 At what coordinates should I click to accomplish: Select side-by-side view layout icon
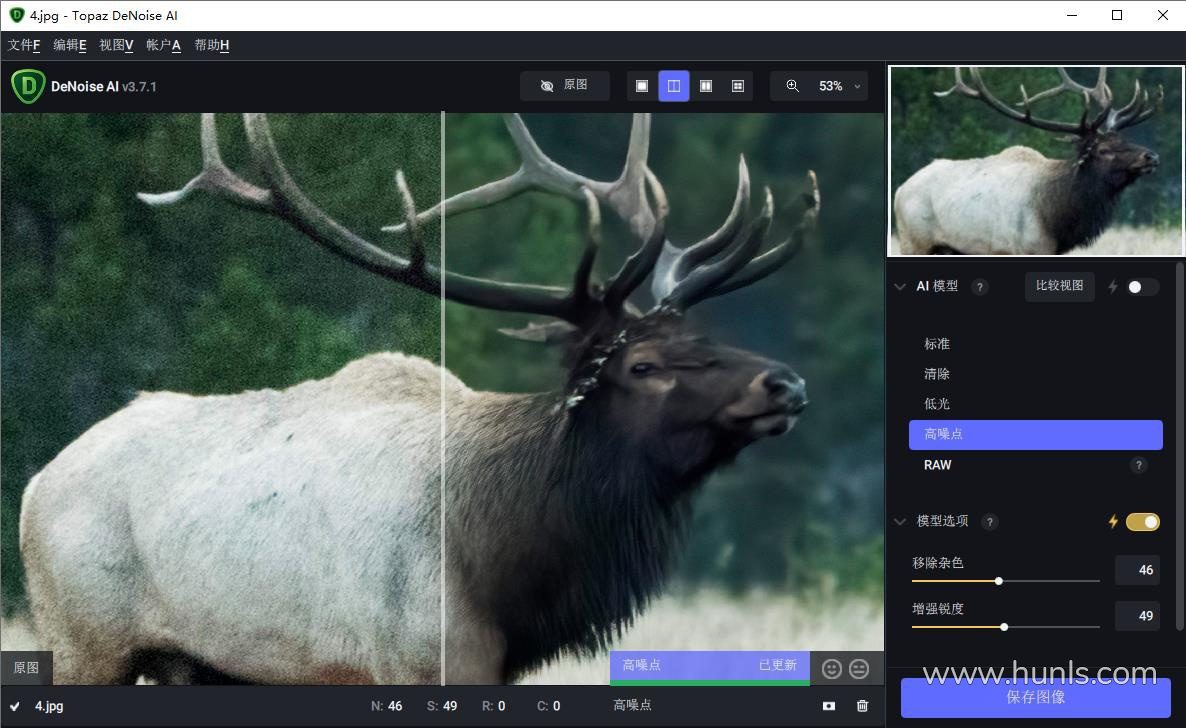click(x=706, y=86)
